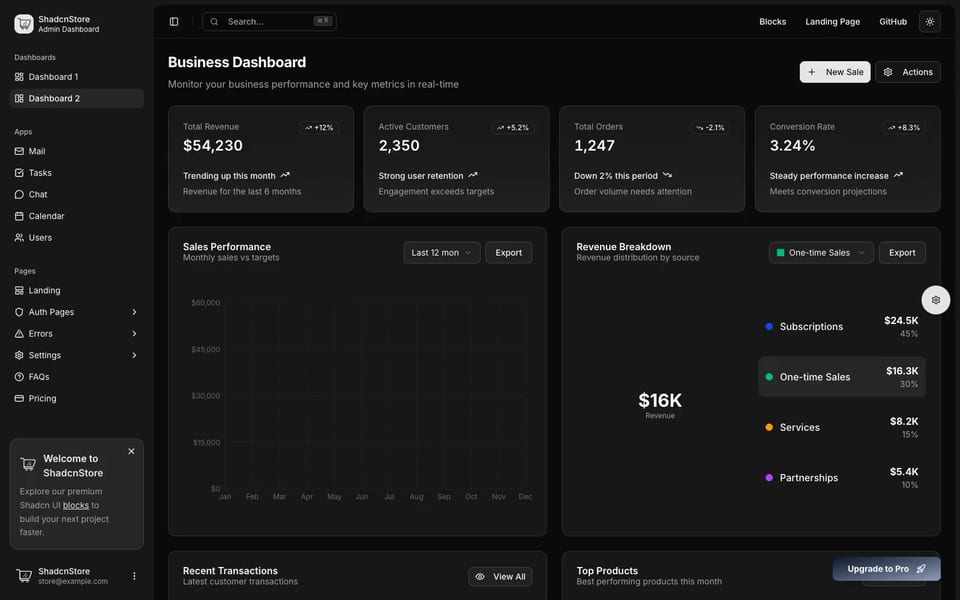Click the Mail envelope icon

[x=19, y=151]
